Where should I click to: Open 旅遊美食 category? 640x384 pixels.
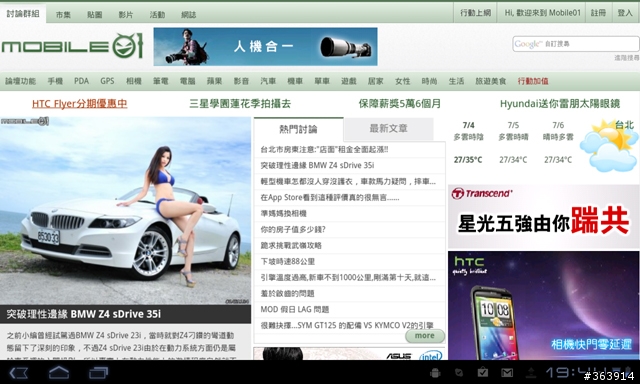pyautogui.click(x=491, y=81)
